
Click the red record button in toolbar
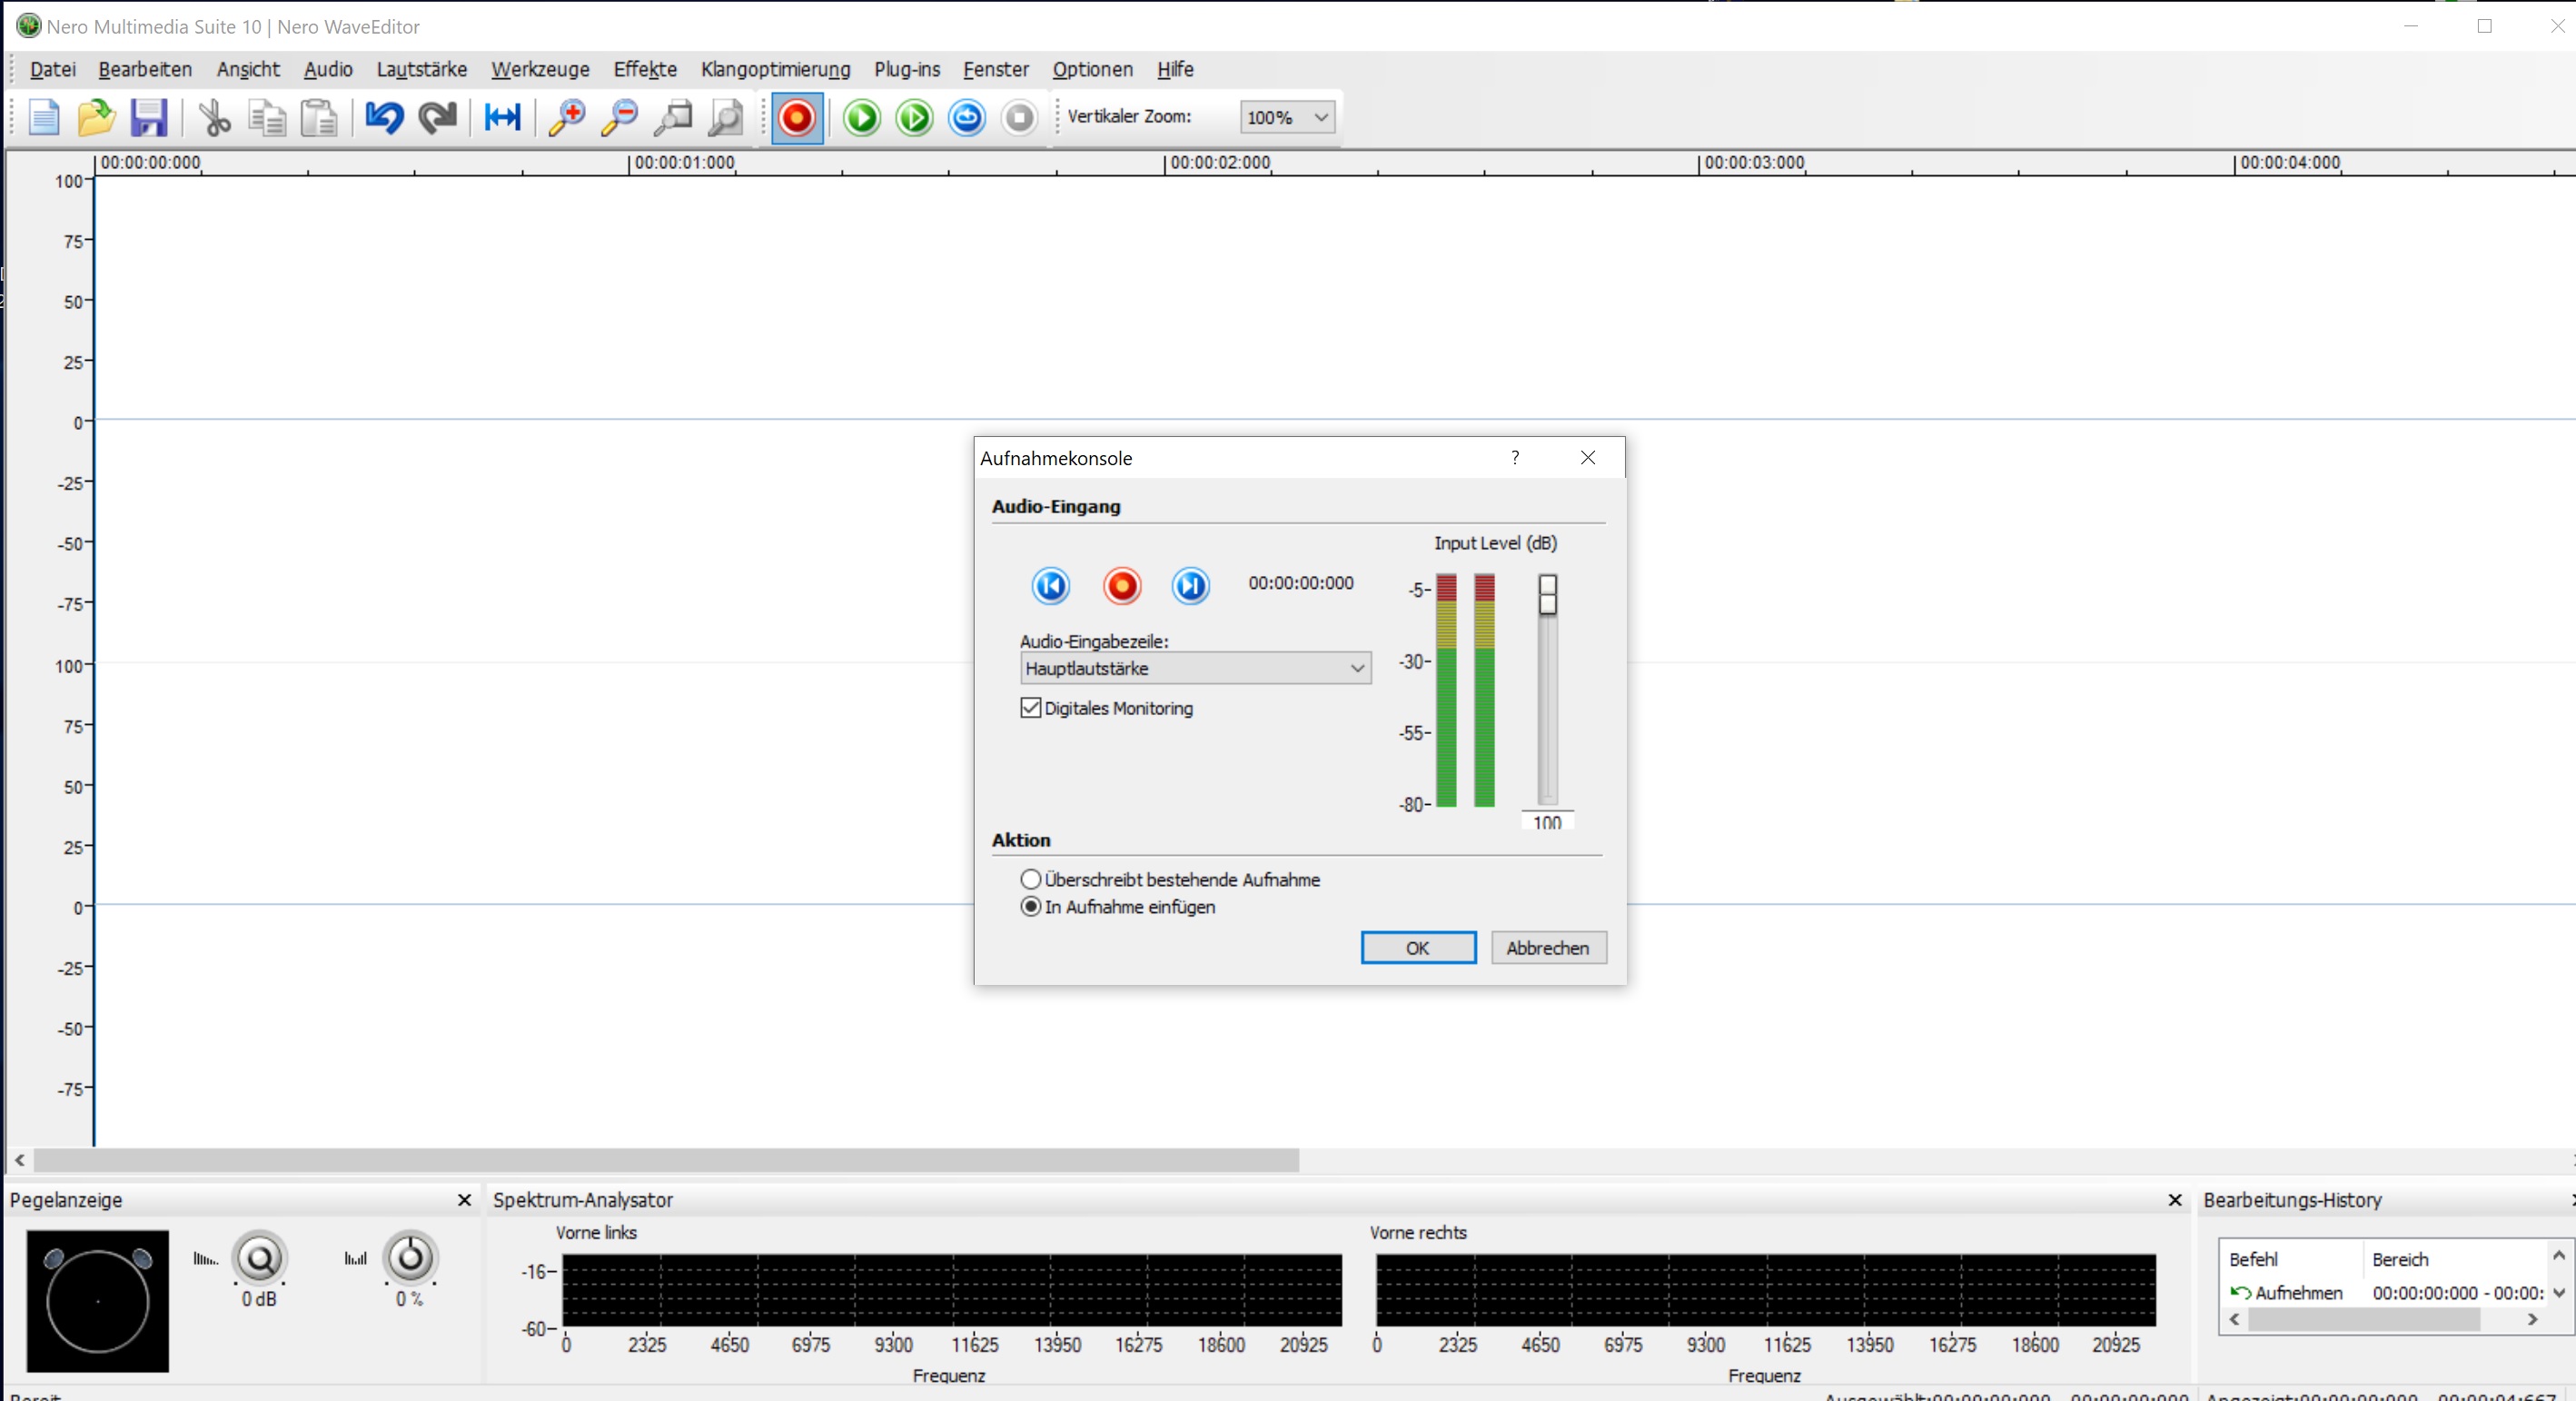click(796, 118)
